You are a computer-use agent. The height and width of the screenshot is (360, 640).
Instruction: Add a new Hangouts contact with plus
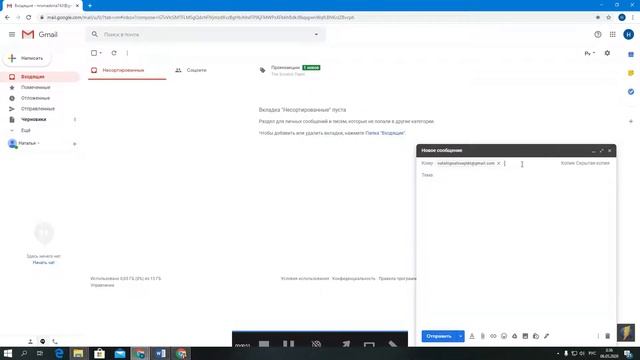[x=74, y=144]
